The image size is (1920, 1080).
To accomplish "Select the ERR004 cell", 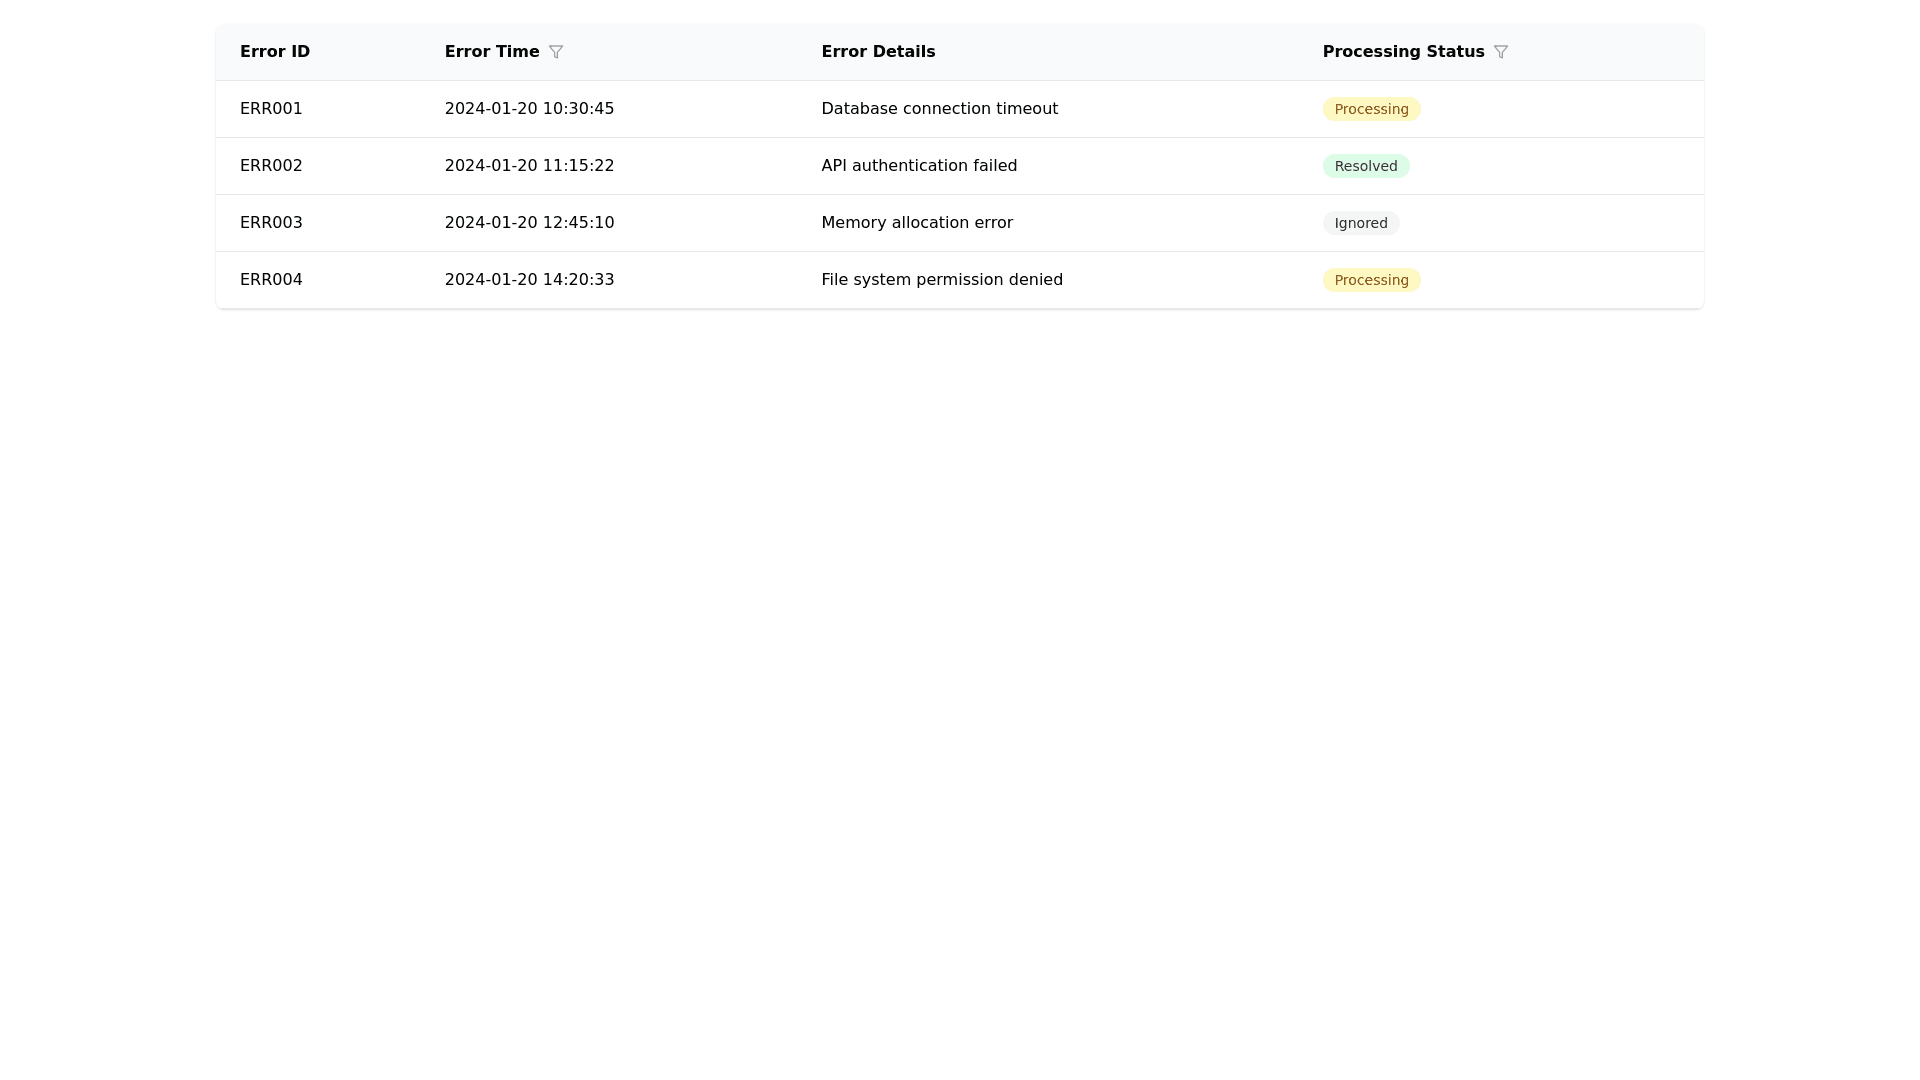I will 271,280.
